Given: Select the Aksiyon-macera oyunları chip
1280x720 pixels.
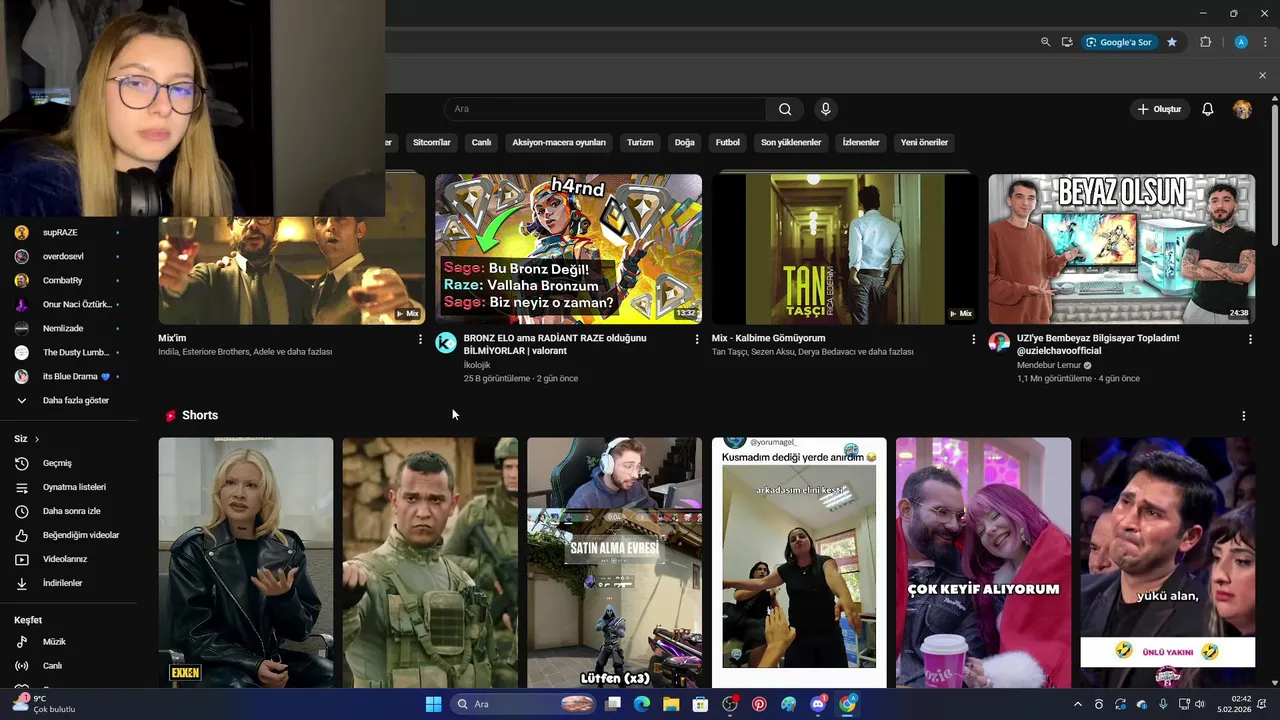Looking at the screenshot, I should (559, 142).
